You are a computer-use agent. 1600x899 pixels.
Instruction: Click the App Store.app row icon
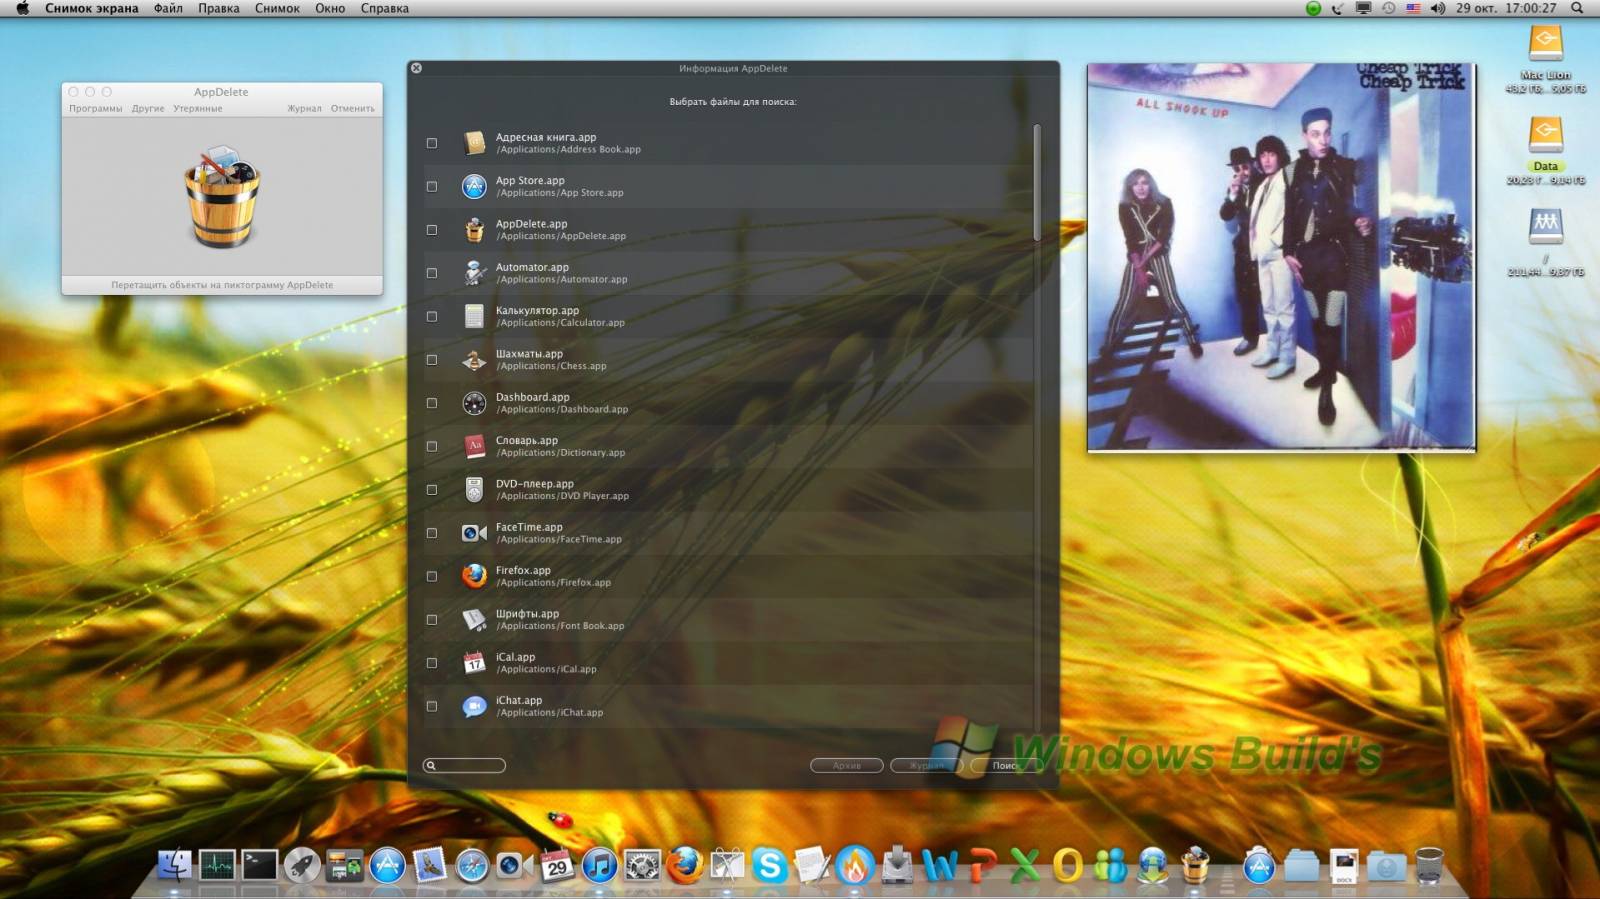(x=474, y=186)
